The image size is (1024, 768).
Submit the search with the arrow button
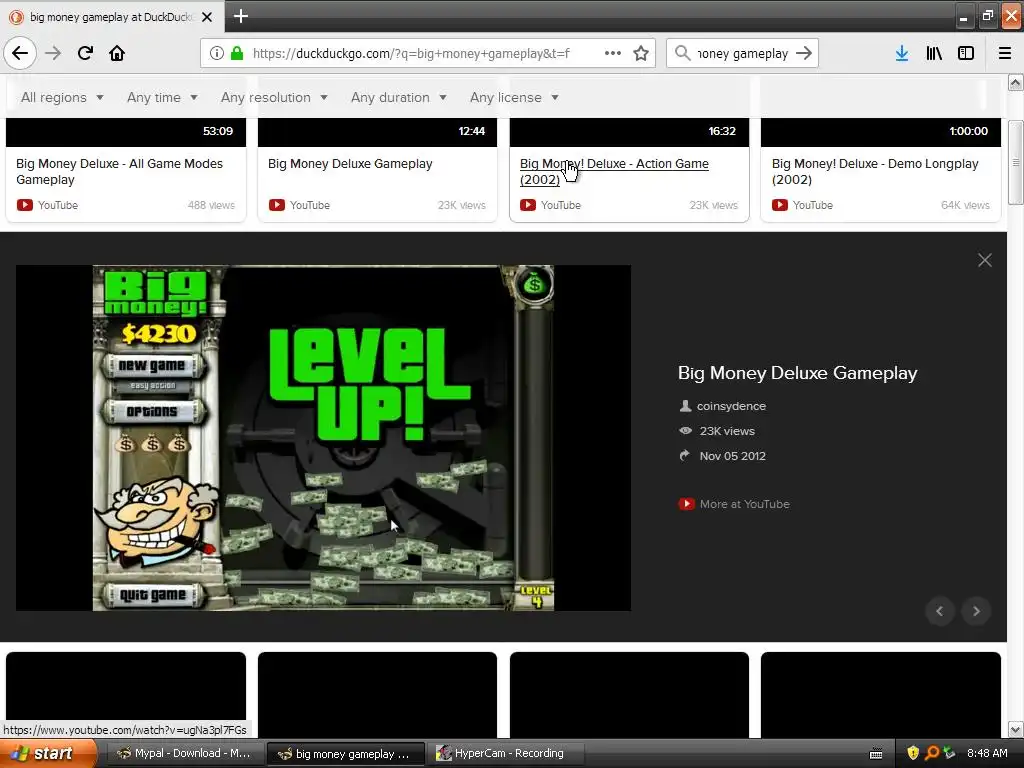[804, 53]
